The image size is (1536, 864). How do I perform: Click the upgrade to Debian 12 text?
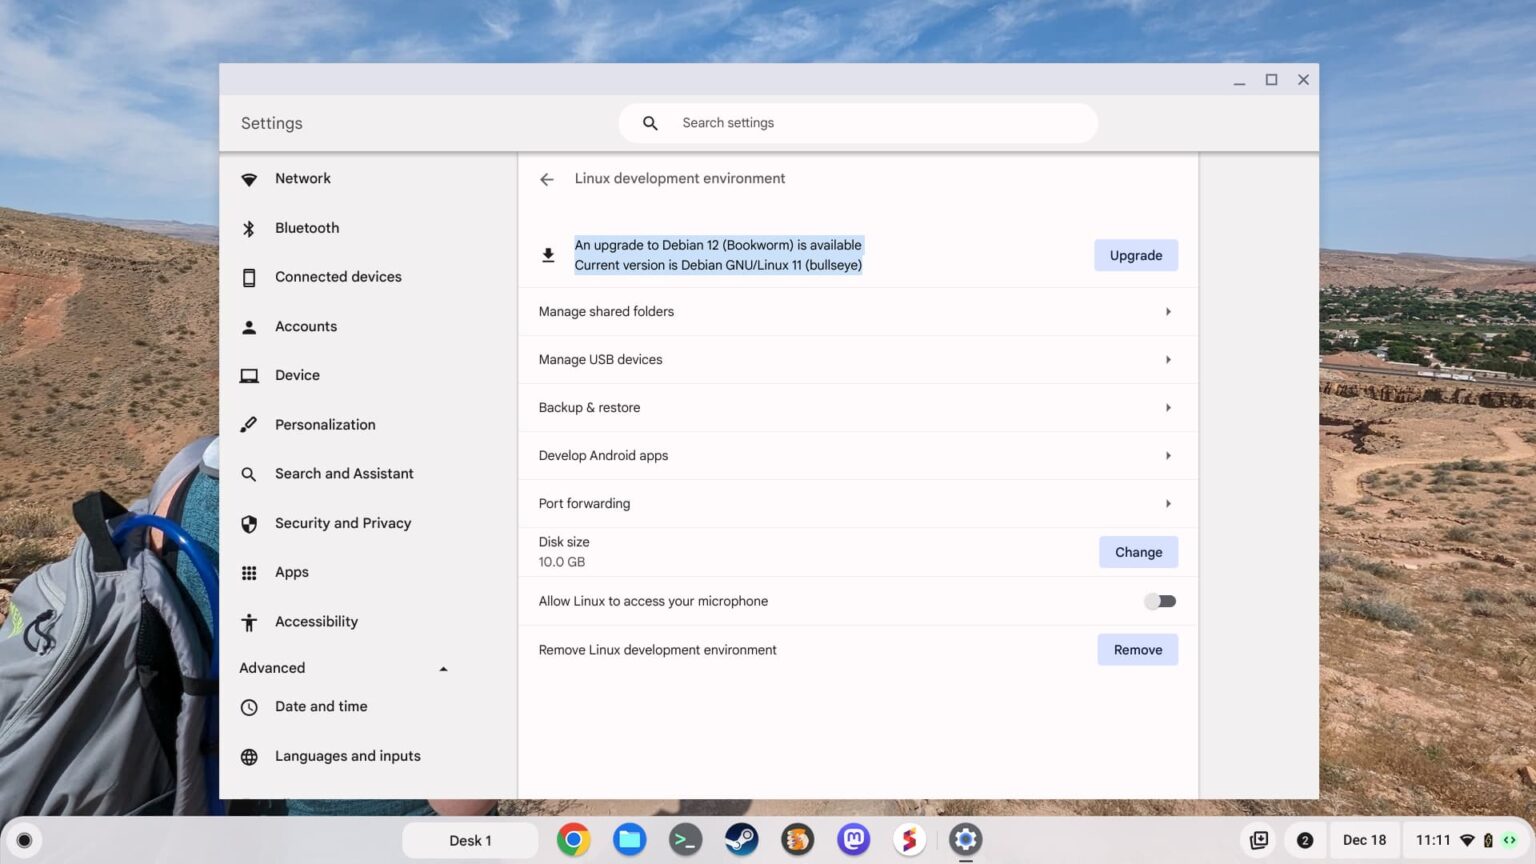tap(718, 245)
